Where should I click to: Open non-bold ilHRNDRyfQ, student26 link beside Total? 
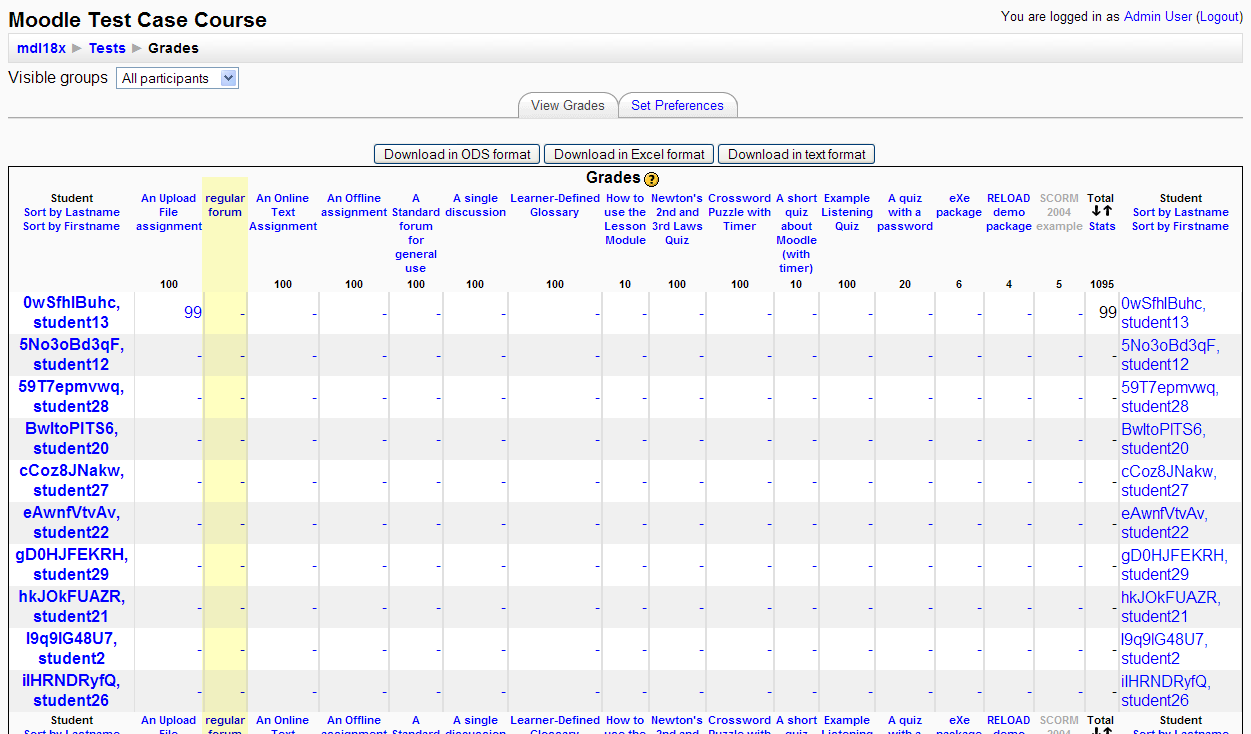coord(1166,690)
